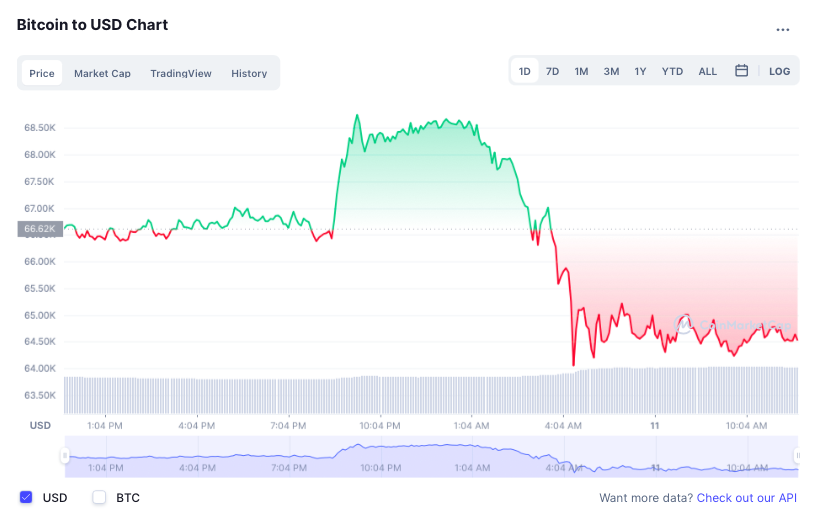Click the 66.62K price label on axis

click(x=40, y=229)
